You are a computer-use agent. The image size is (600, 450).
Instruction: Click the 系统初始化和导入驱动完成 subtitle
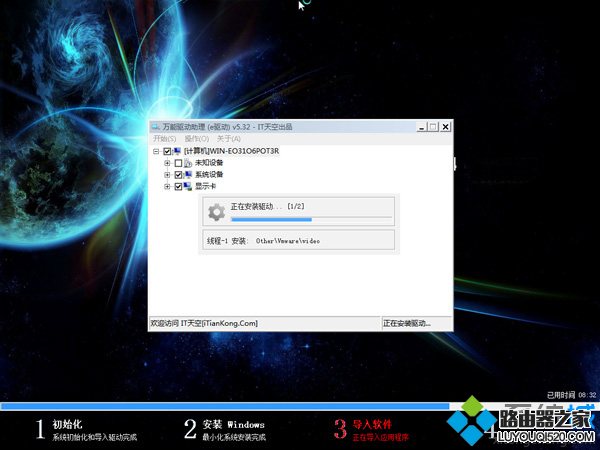coord(95,437)
